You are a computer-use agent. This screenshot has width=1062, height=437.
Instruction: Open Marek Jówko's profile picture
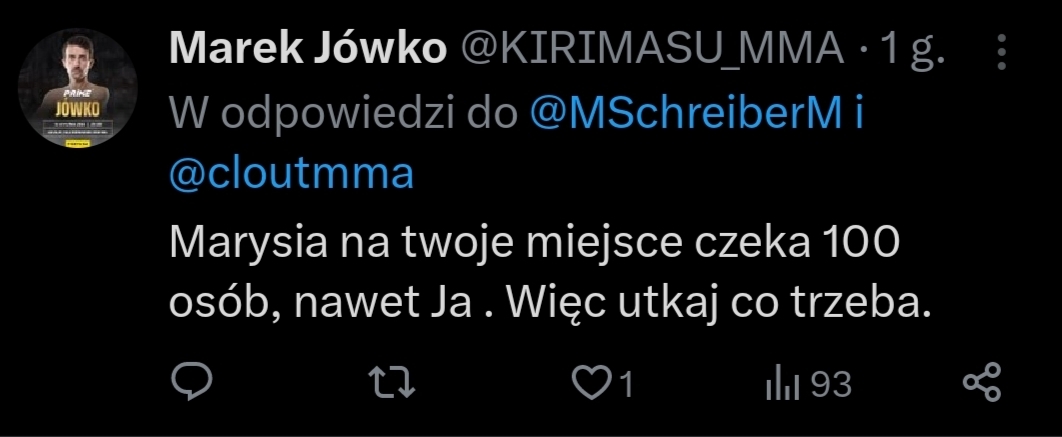click(78, 89)
